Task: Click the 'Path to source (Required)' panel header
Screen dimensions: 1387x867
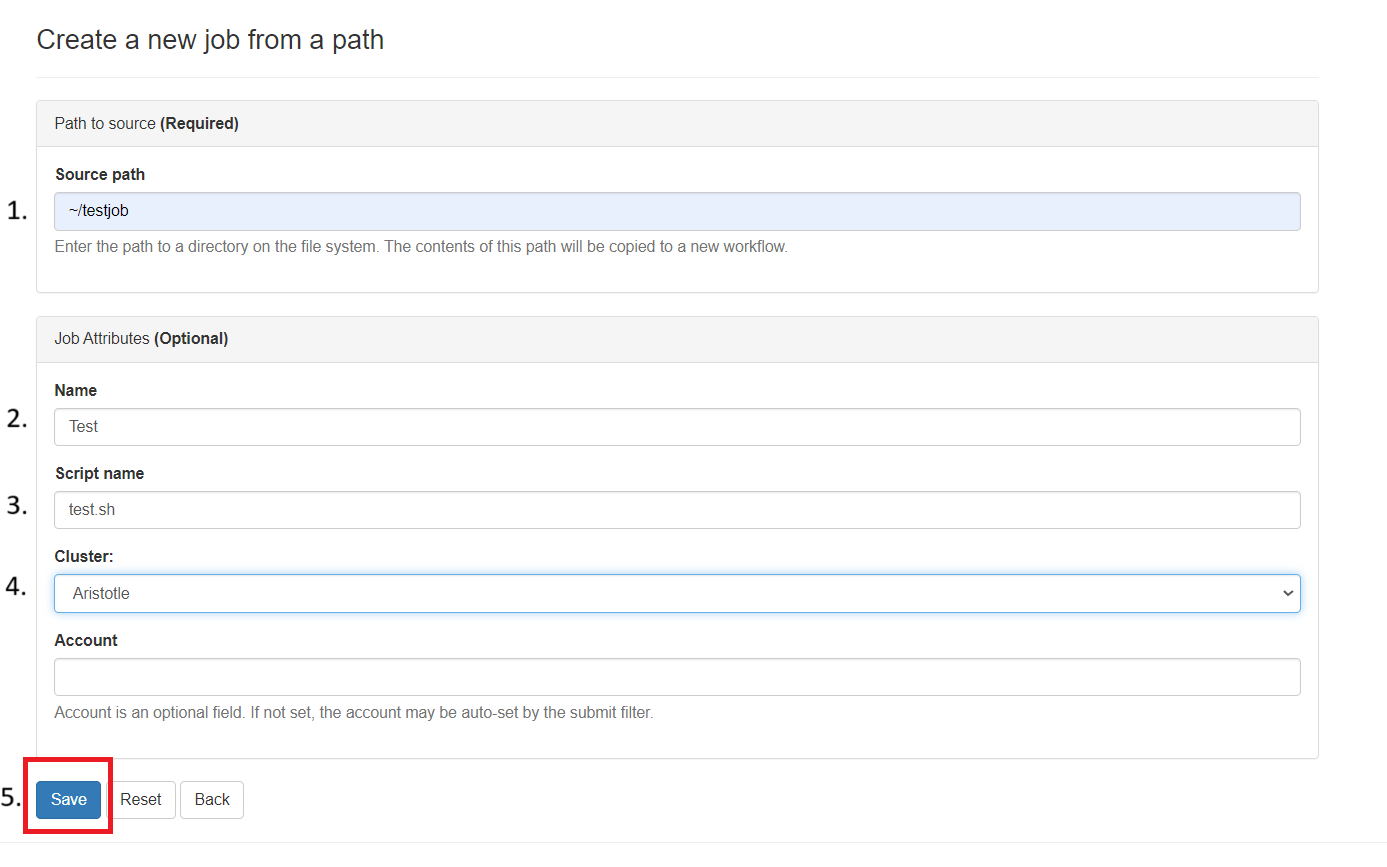Action: 677,124
